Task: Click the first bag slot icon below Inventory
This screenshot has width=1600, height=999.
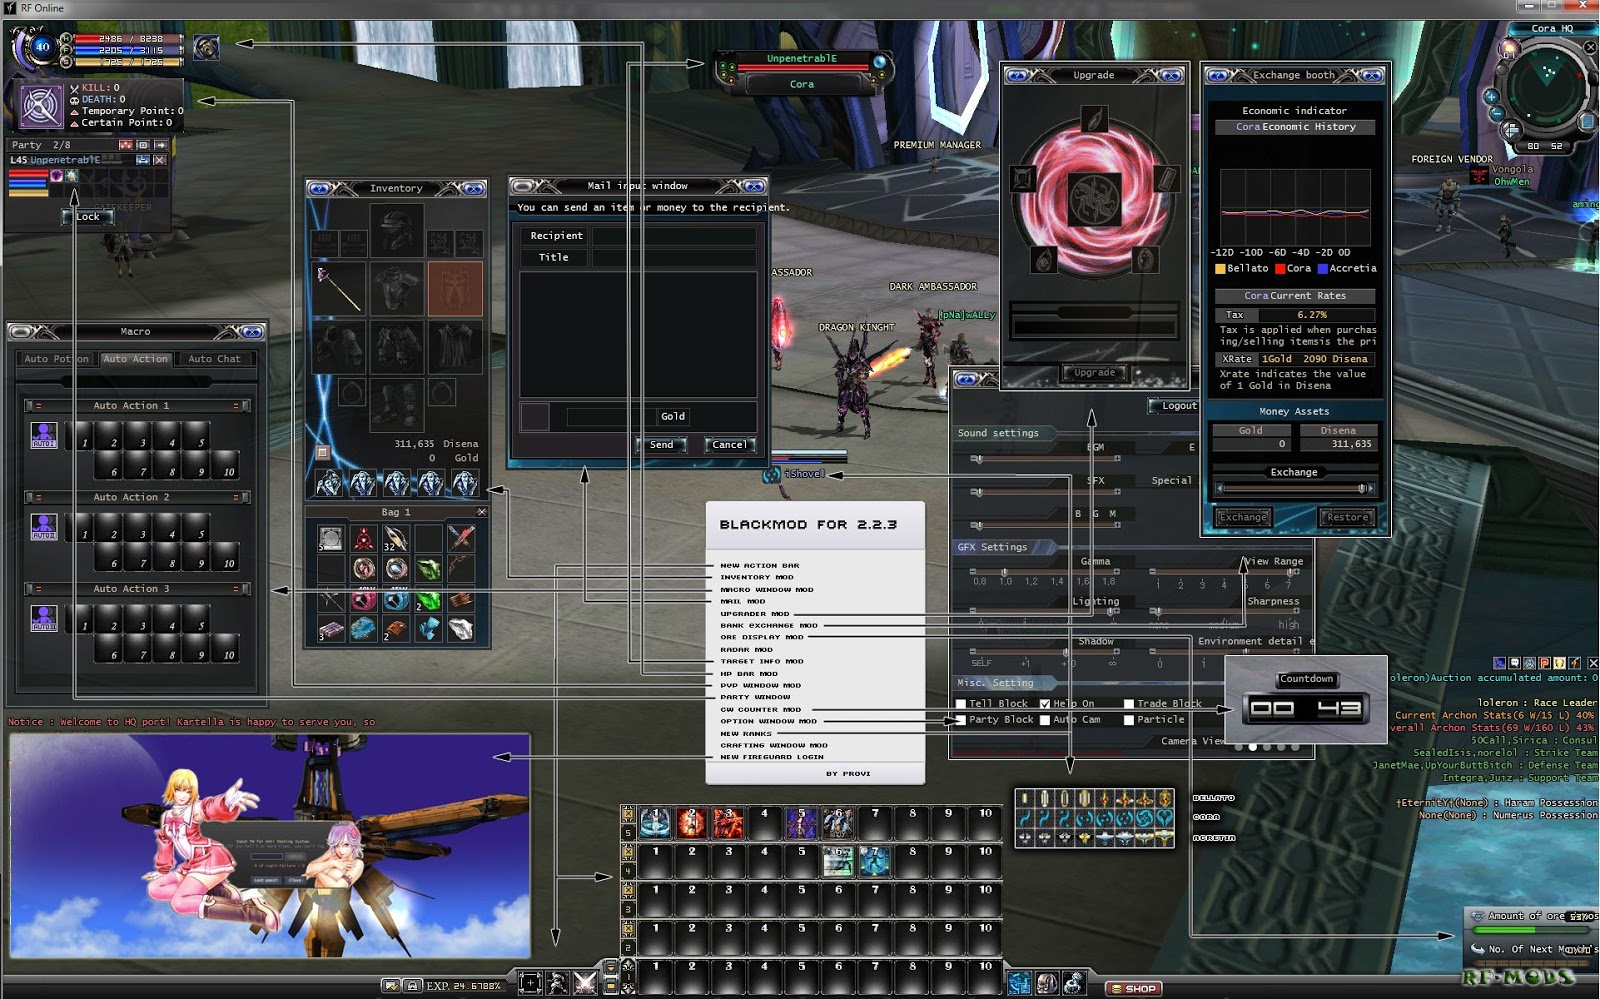Action: click(329, 483)
